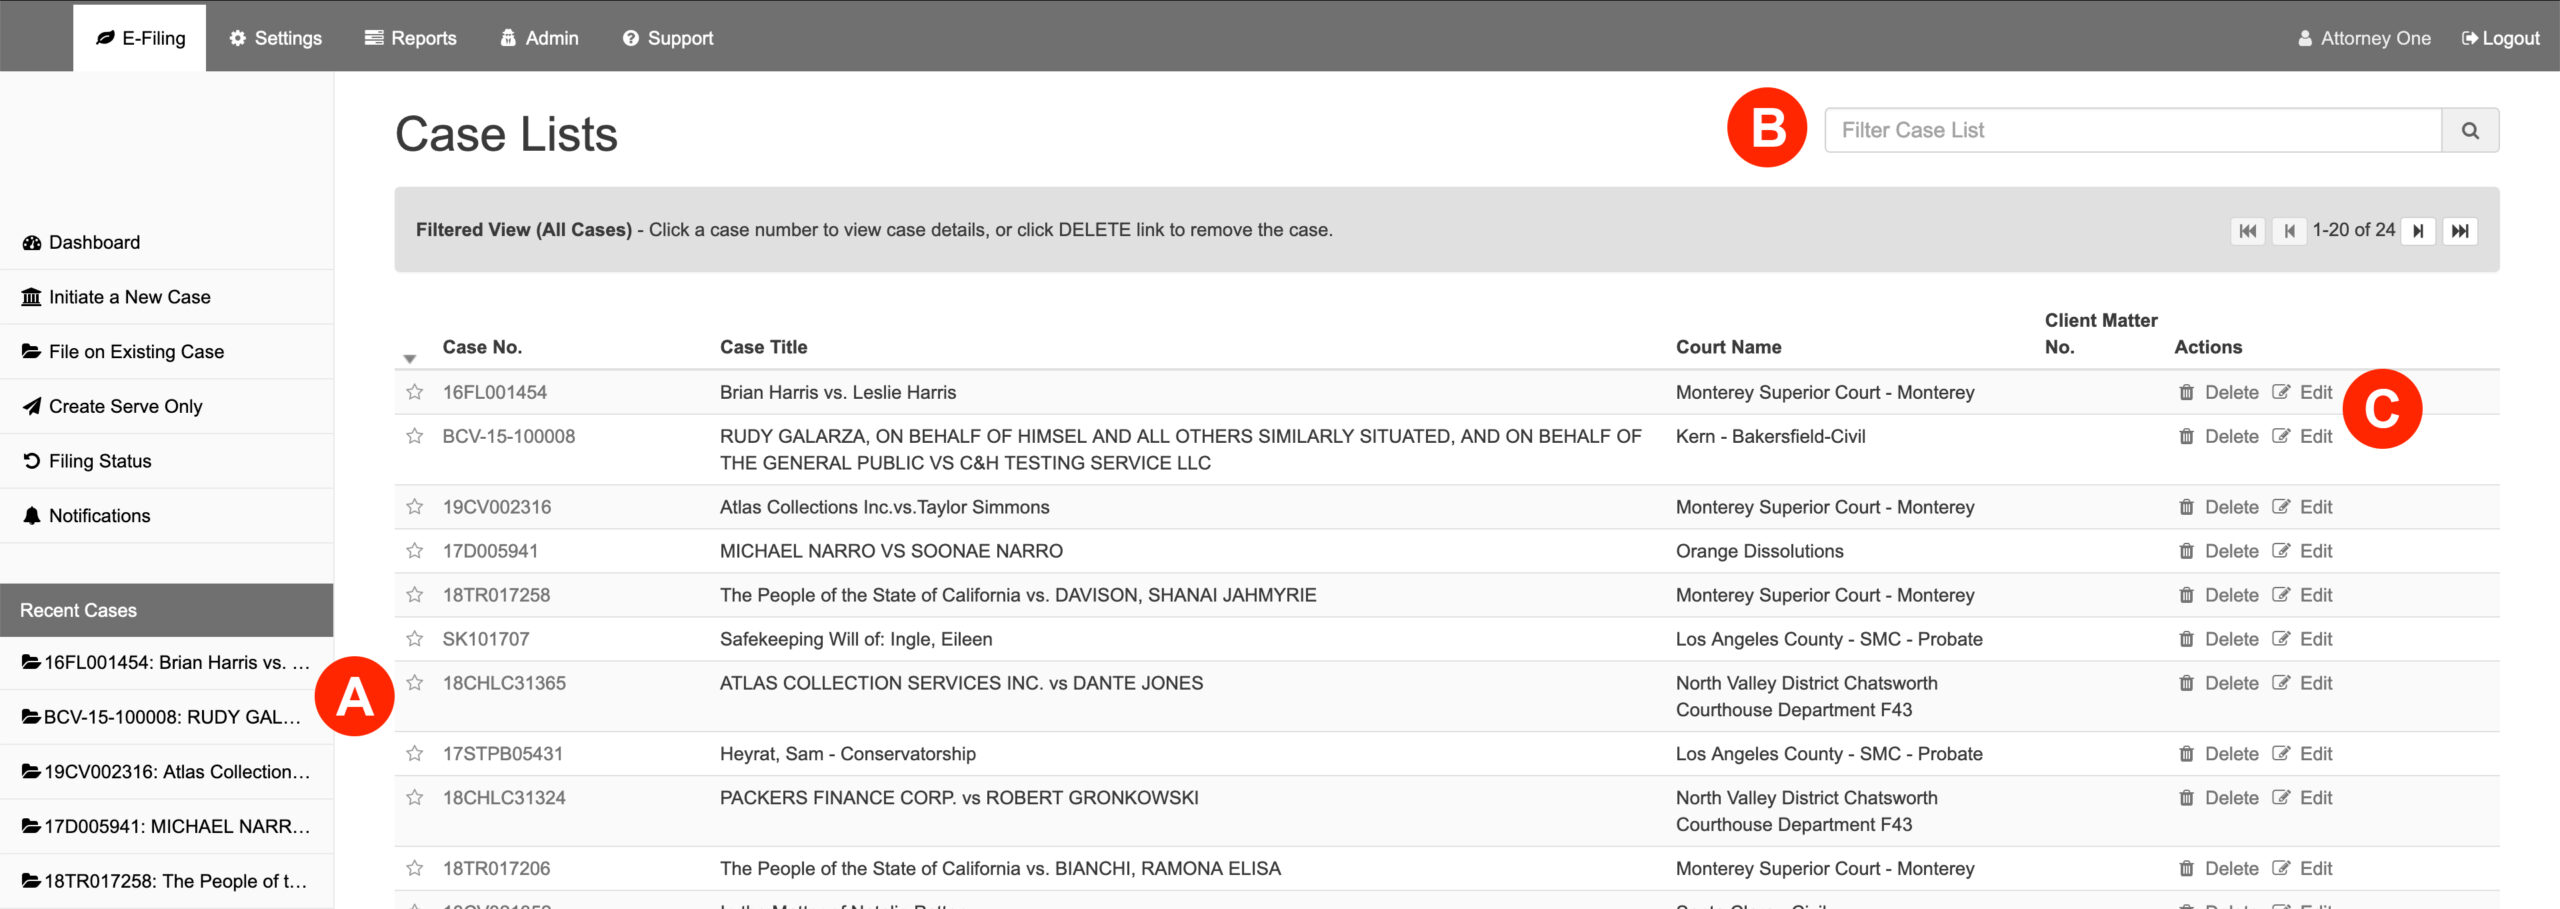Select Initiate a New Case

tap(129, 297)
